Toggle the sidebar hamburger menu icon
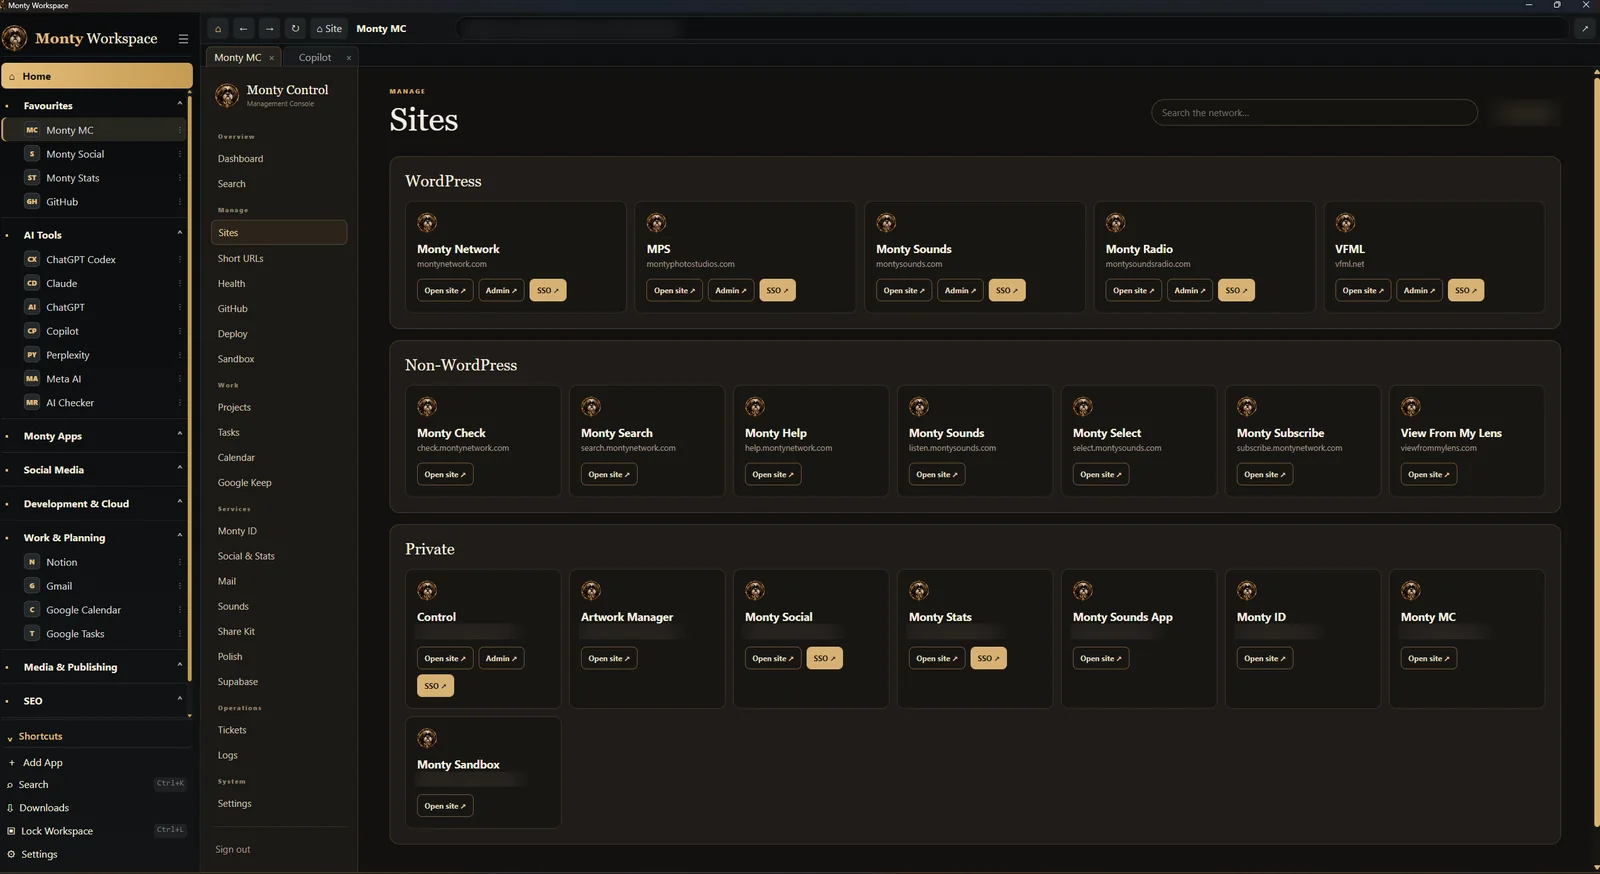This screenshot has width=1600, height=874. (x=183, y=39)
